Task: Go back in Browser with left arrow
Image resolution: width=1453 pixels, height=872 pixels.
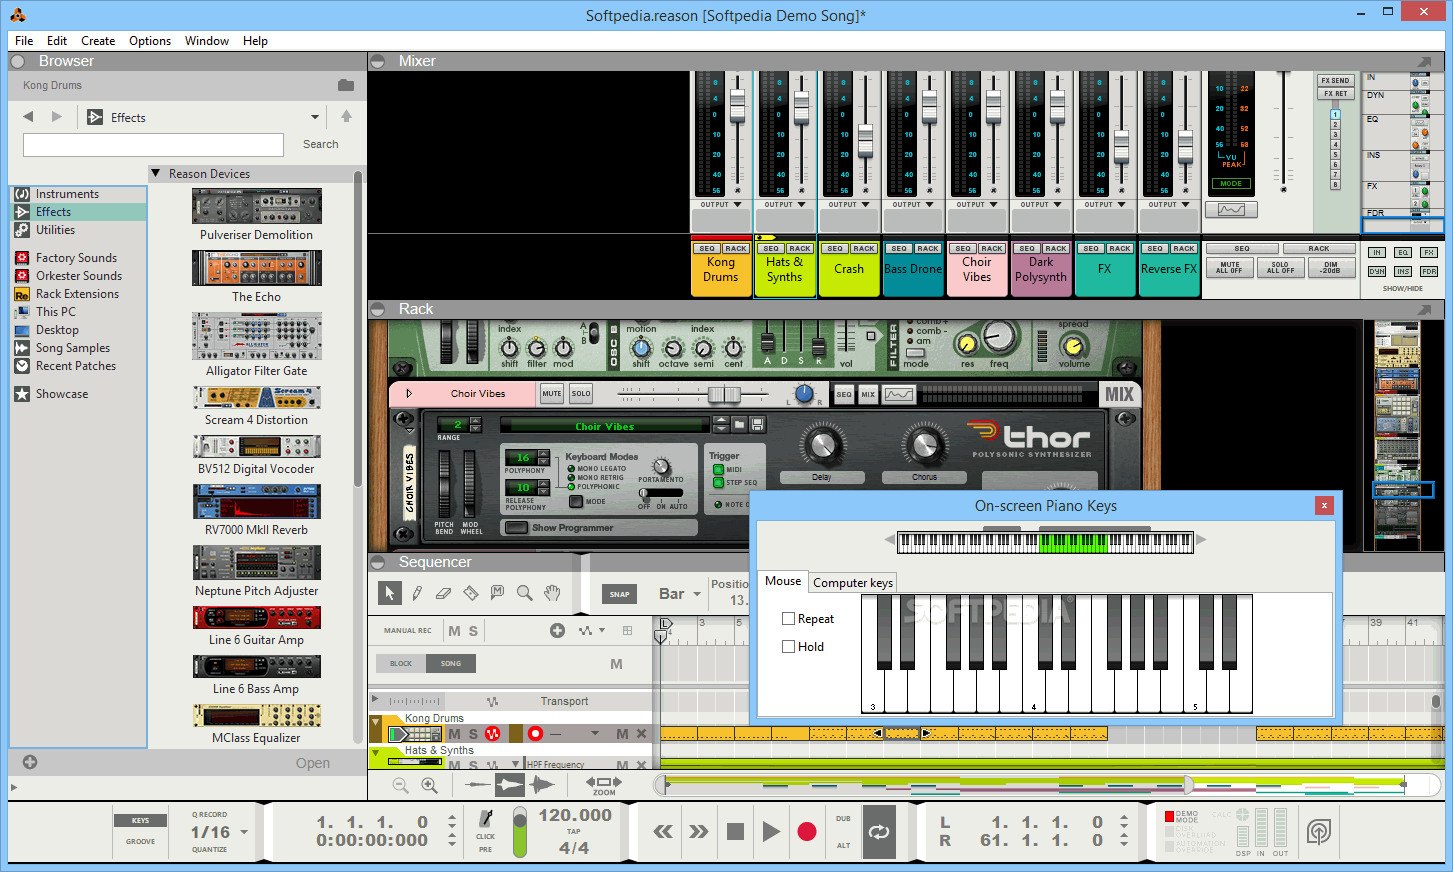Action: tap(28, 117)
